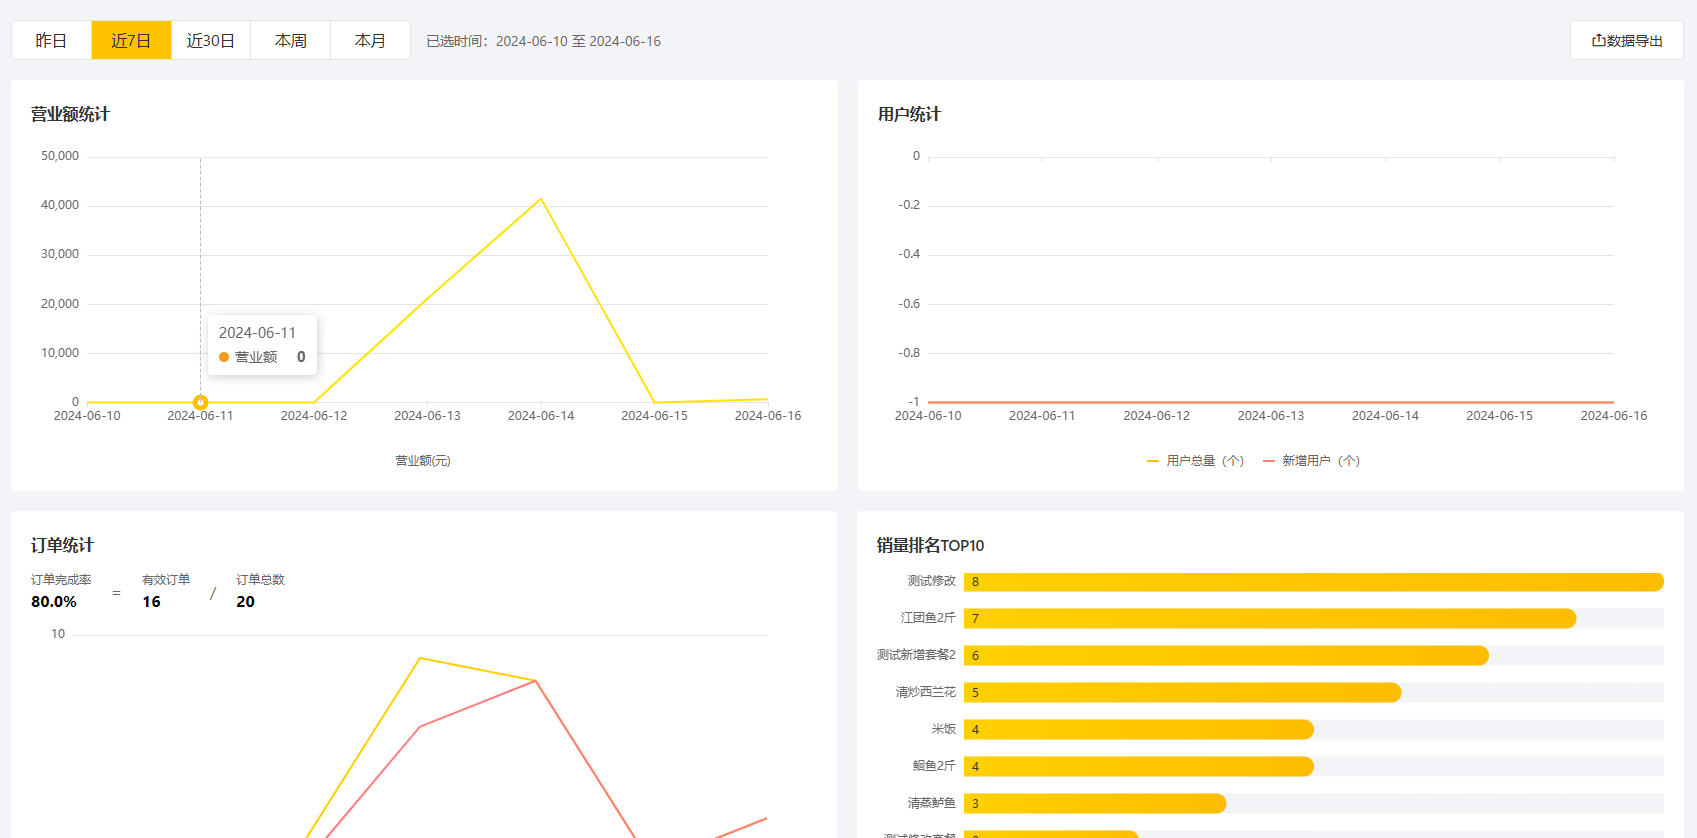The height and width of the screenshot is (838, 1697).
Task: Click the 测试修改 sales bar
Action: 1313,582
